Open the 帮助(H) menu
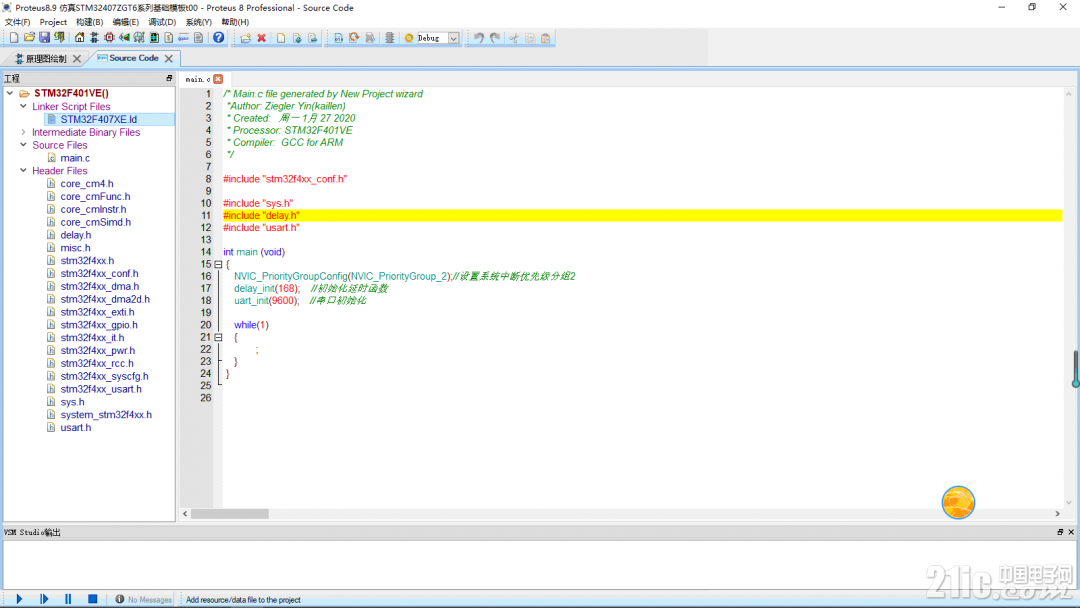1080x608 pixels. (x=235, y=22)
